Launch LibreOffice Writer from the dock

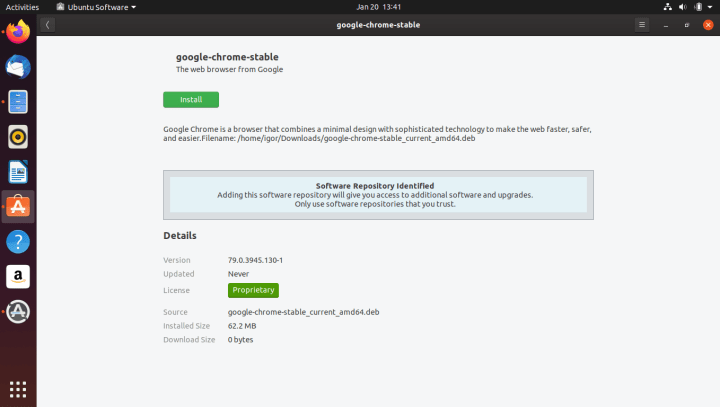18,172
